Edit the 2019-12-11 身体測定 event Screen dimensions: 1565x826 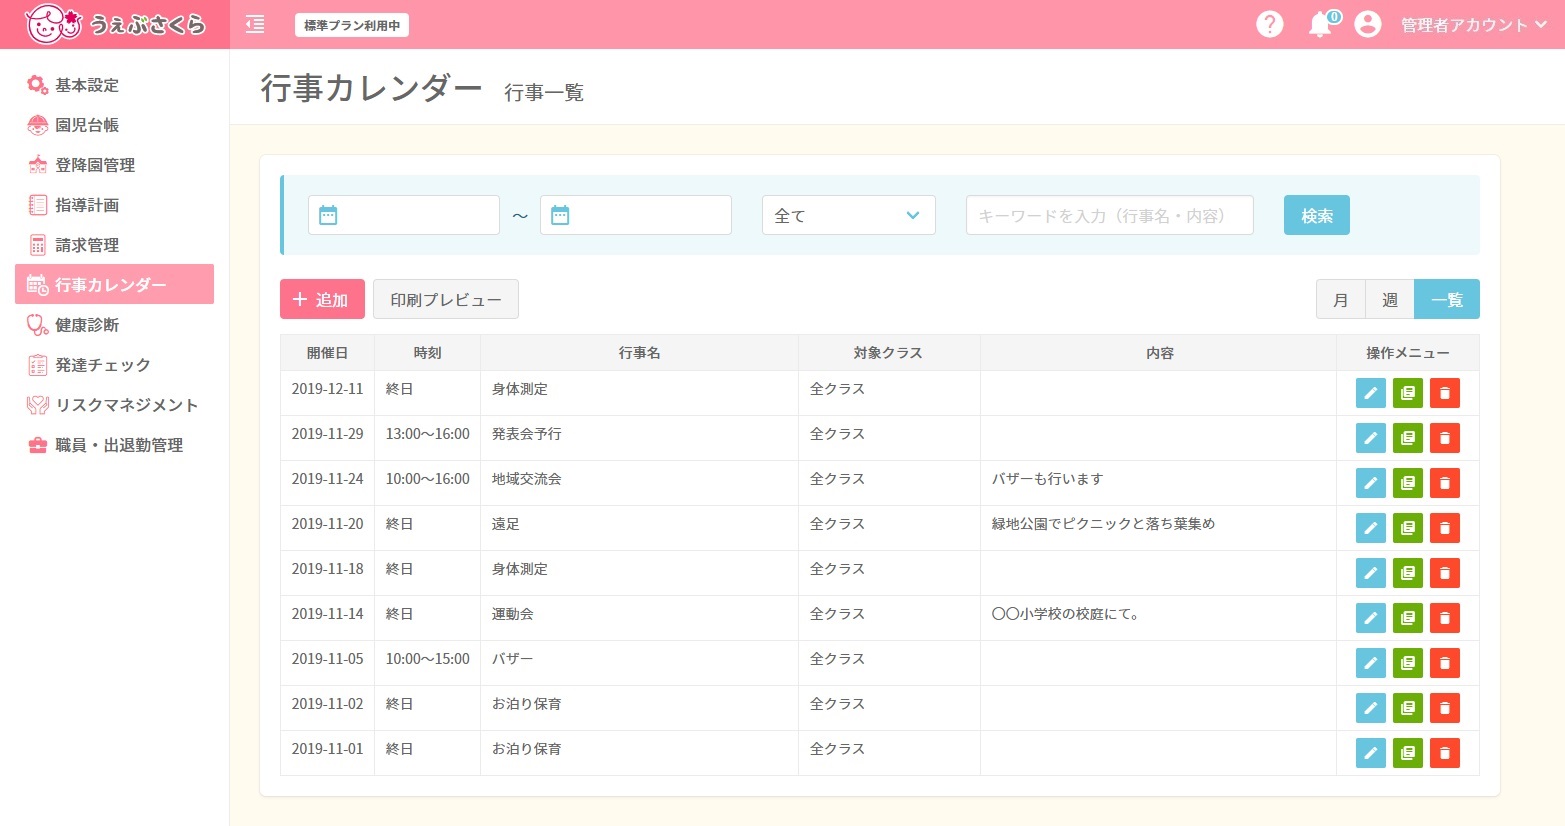pos(1371,393)
